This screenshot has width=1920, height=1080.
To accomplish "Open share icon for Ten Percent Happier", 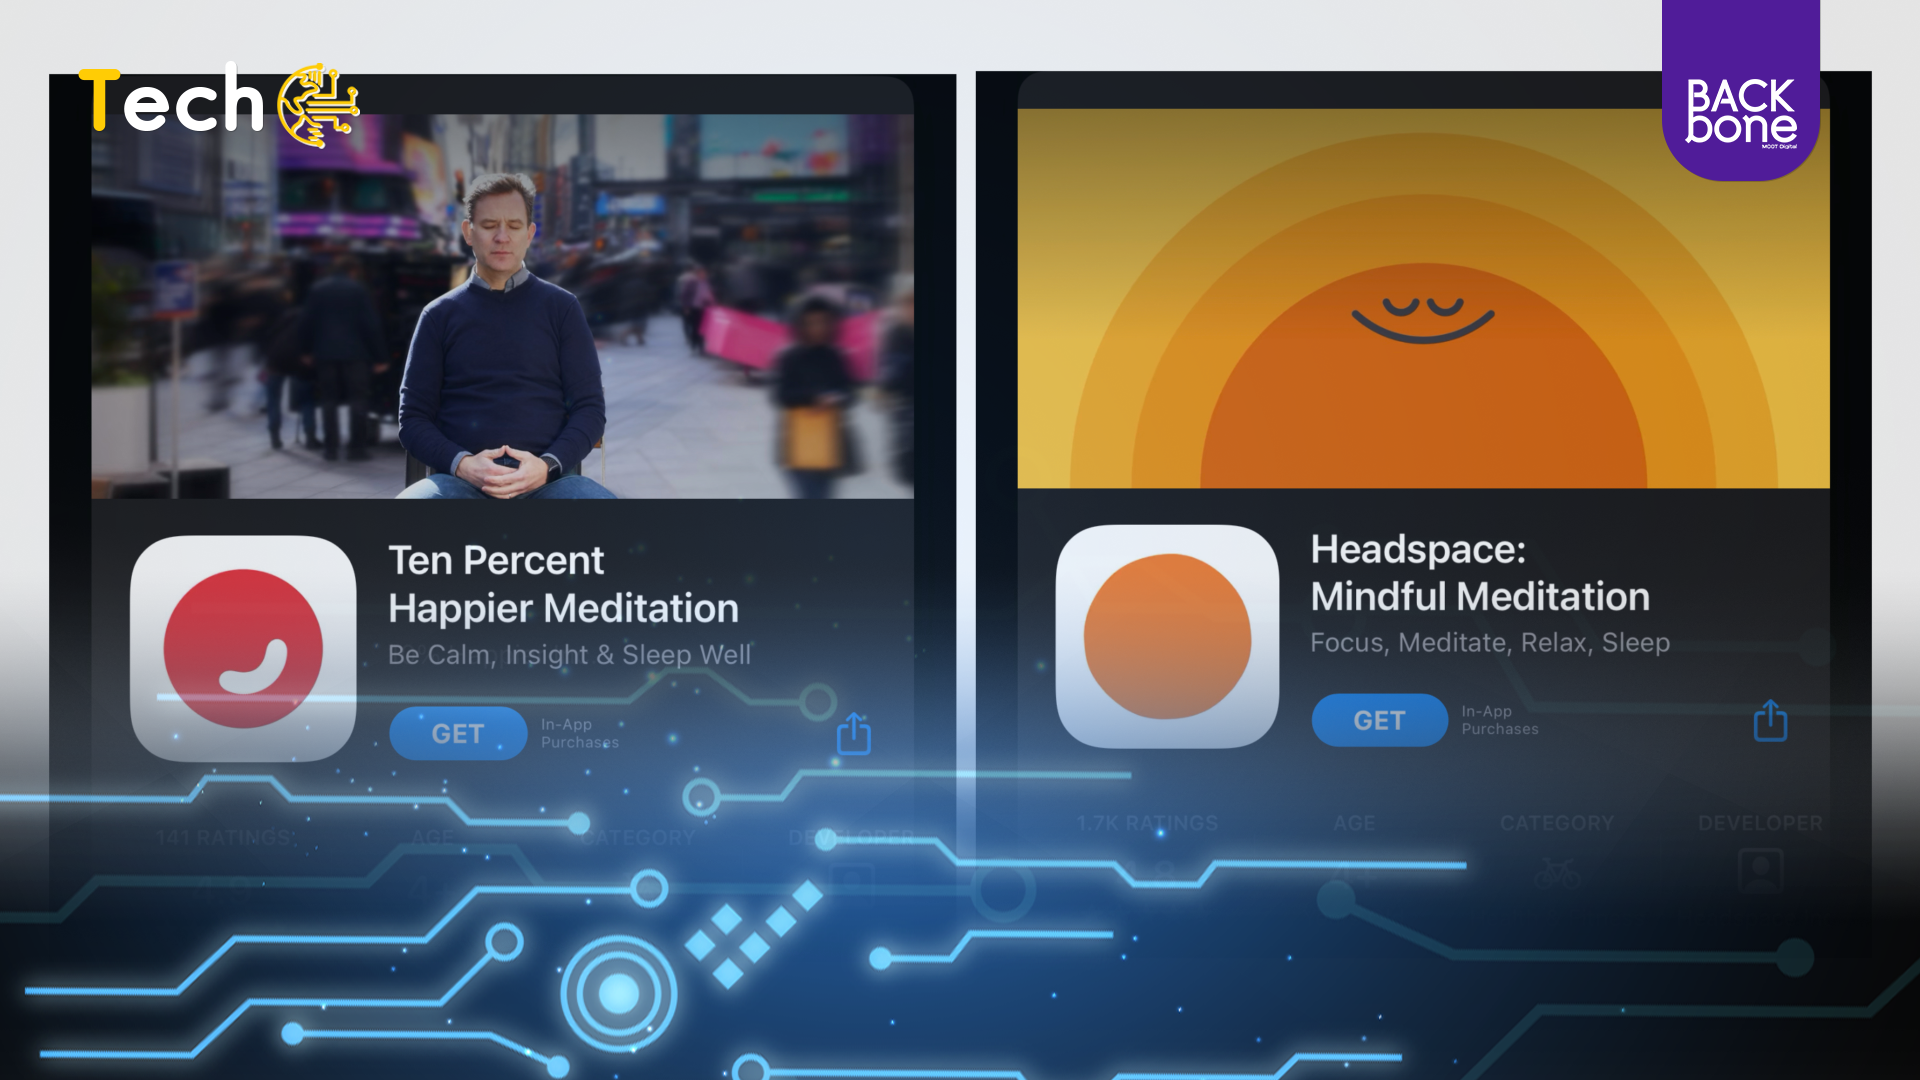I will [854, 733].
